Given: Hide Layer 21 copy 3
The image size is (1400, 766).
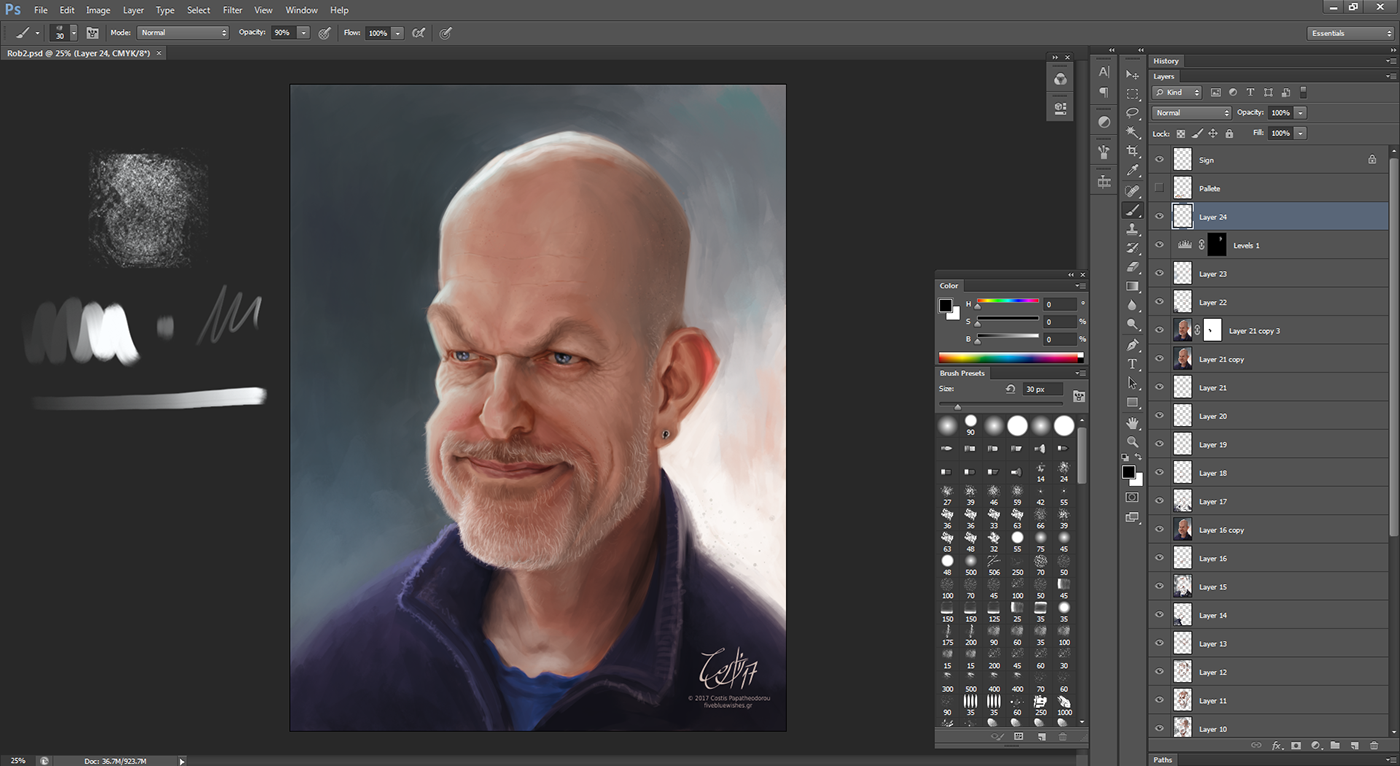Looking at the screenshot, I should pyautogui.click(x=1160, y=331).
